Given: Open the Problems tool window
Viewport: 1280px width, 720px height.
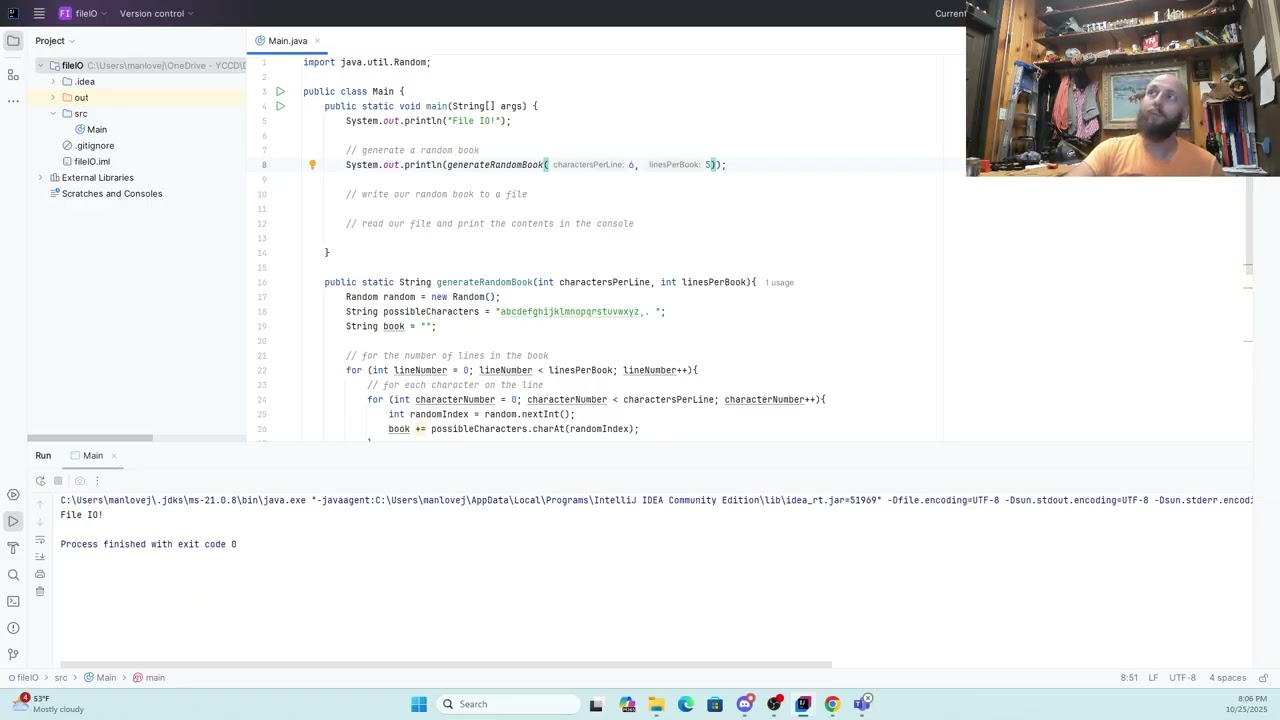Looking at the screenshot, I should (x=13, y=628).
